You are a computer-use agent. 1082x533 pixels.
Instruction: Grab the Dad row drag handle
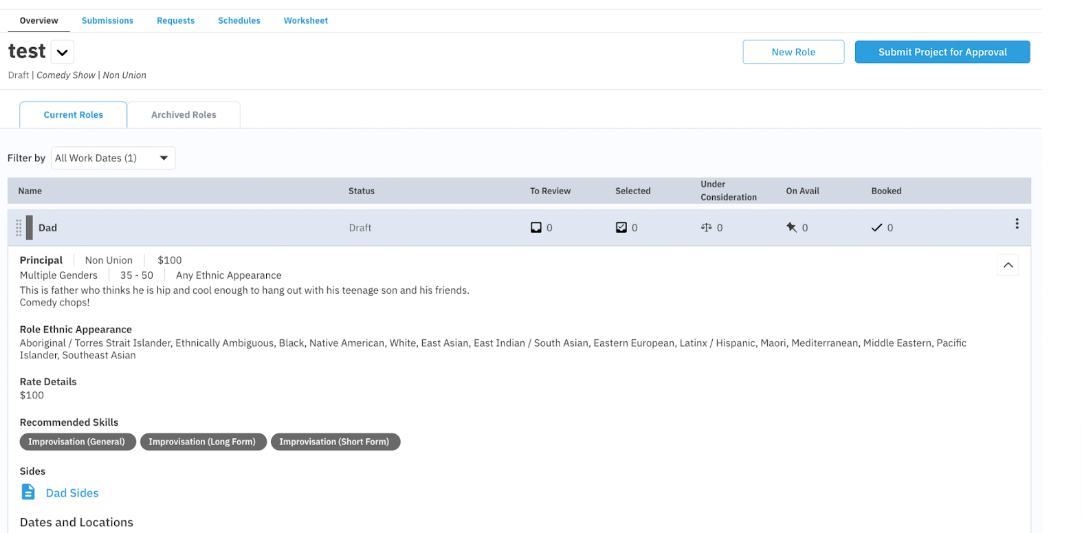point(19,227)
